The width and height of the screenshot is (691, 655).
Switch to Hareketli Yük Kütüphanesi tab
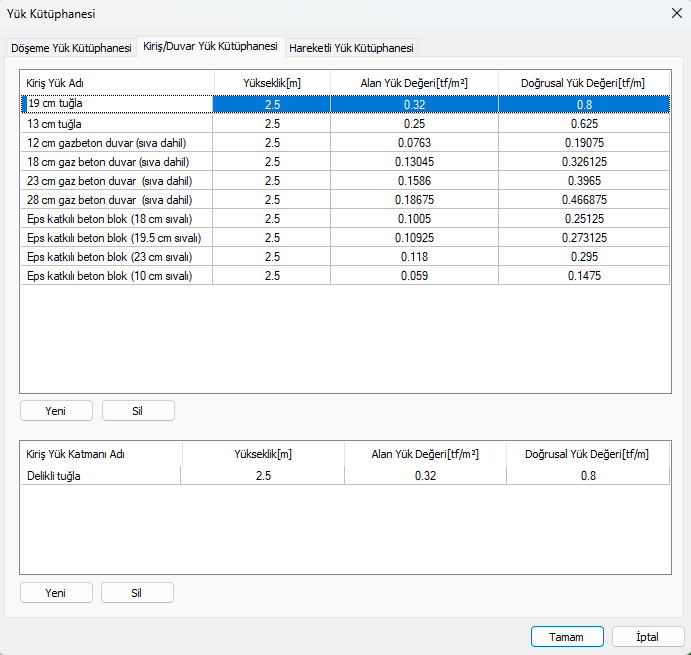pos(351,48)
